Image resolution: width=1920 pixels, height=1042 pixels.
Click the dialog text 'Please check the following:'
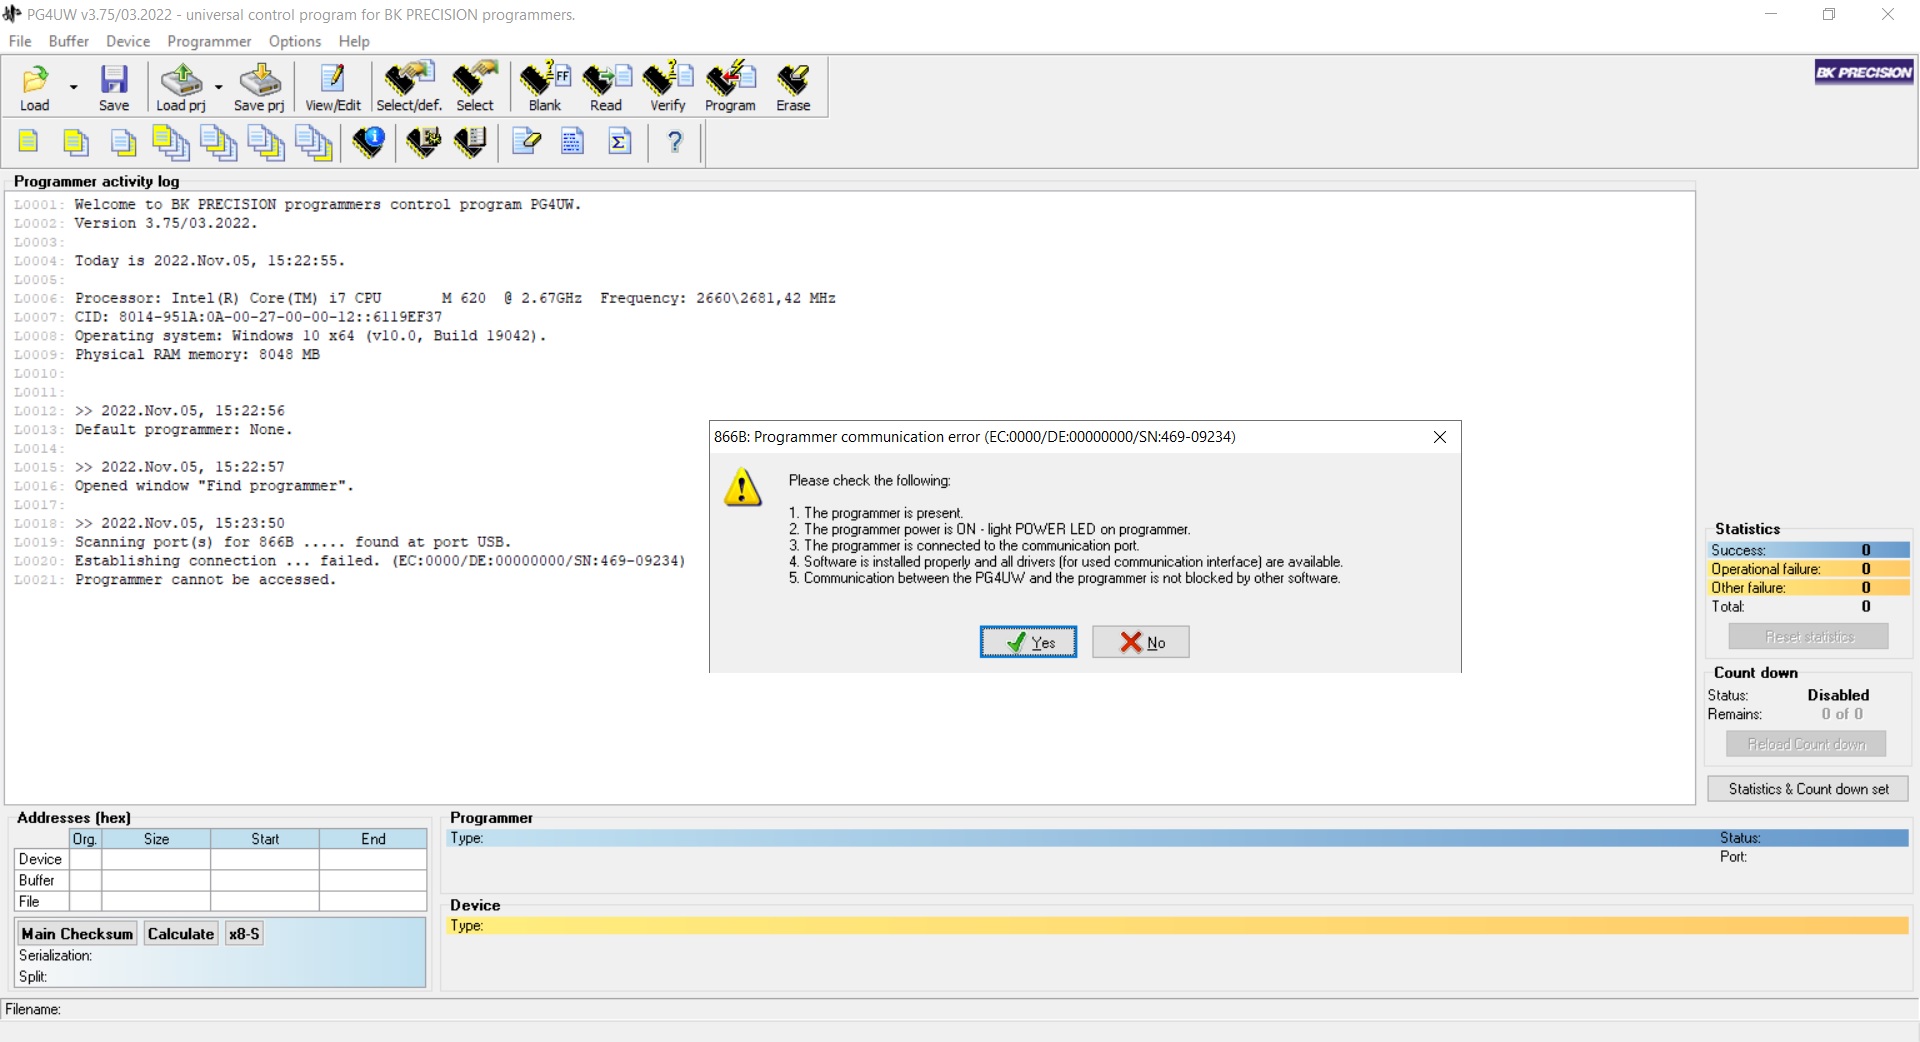pyautogui.click(x=869, y=481)
